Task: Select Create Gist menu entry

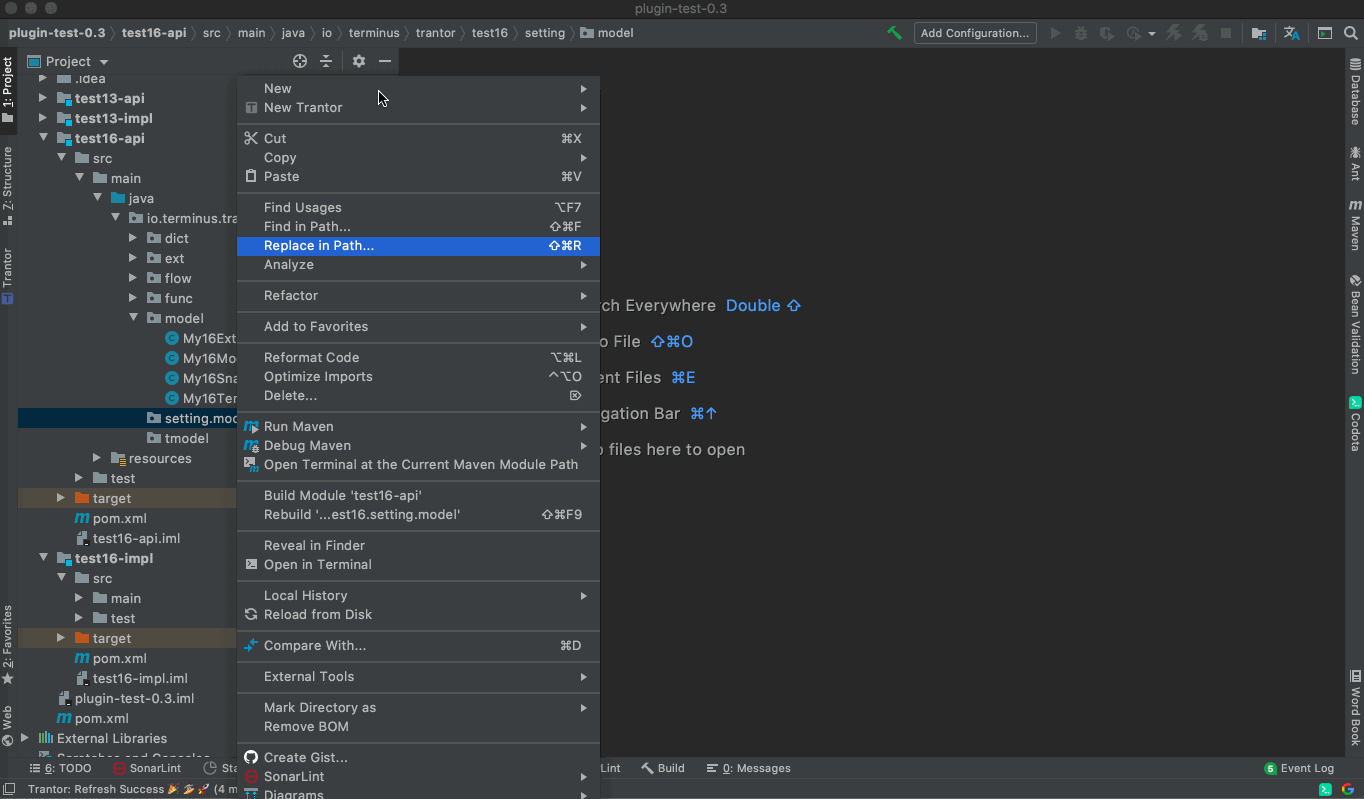Action: [418, 758]
